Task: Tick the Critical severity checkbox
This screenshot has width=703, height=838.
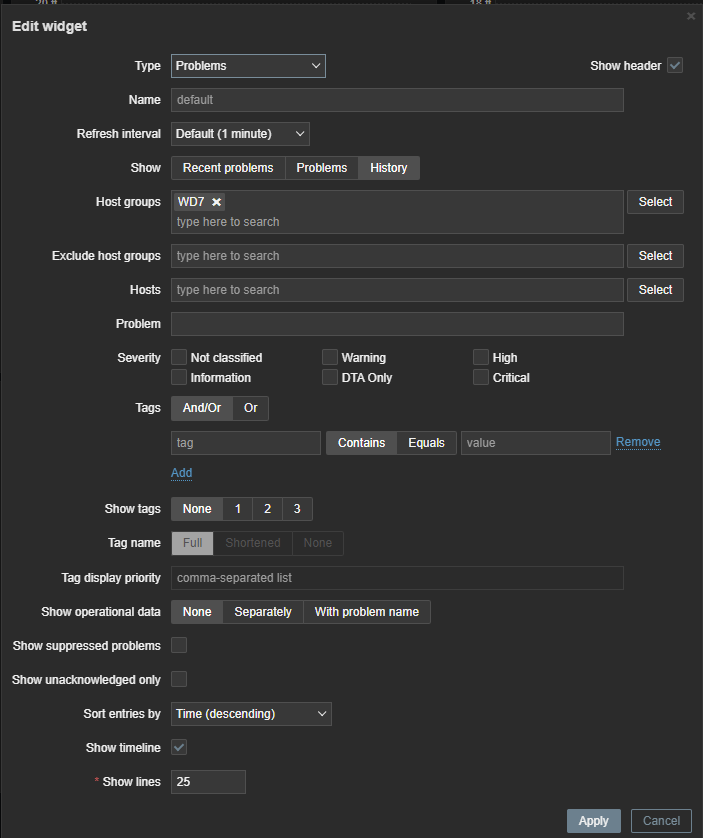Action: [x=481, y=378]
